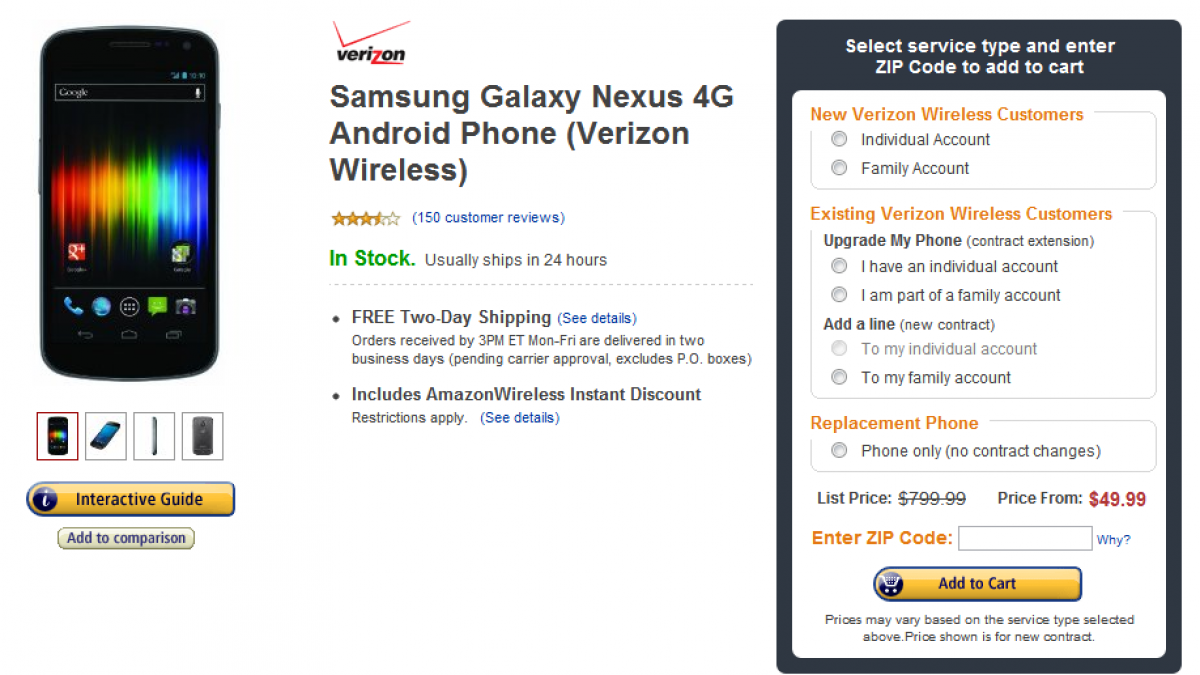This screenshot has width=1200, height=675.
Task: Click the Add to Cart button
Action: click(977, 584)
